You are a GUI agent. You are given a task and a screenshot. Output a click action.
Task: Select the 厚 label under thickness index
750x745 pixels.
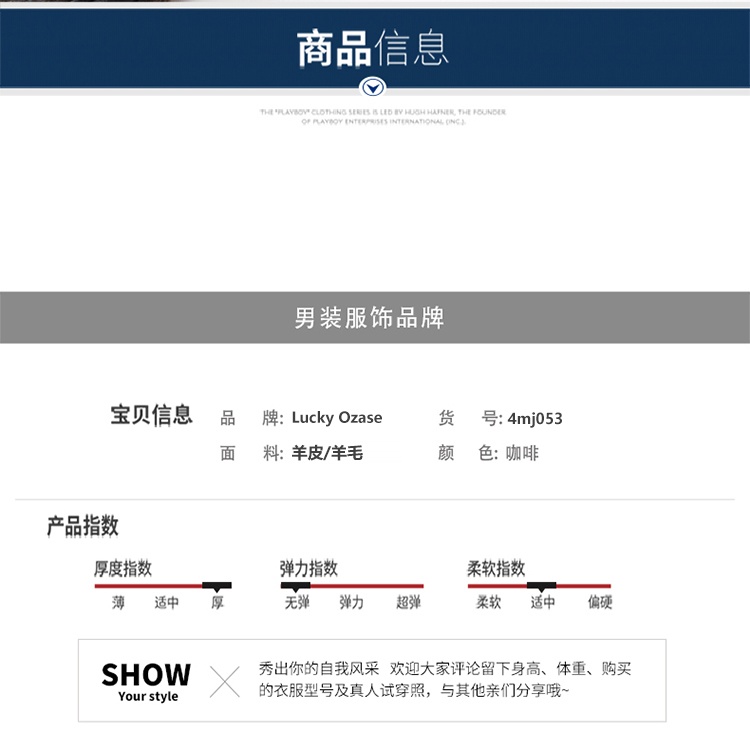coord(217,603)
